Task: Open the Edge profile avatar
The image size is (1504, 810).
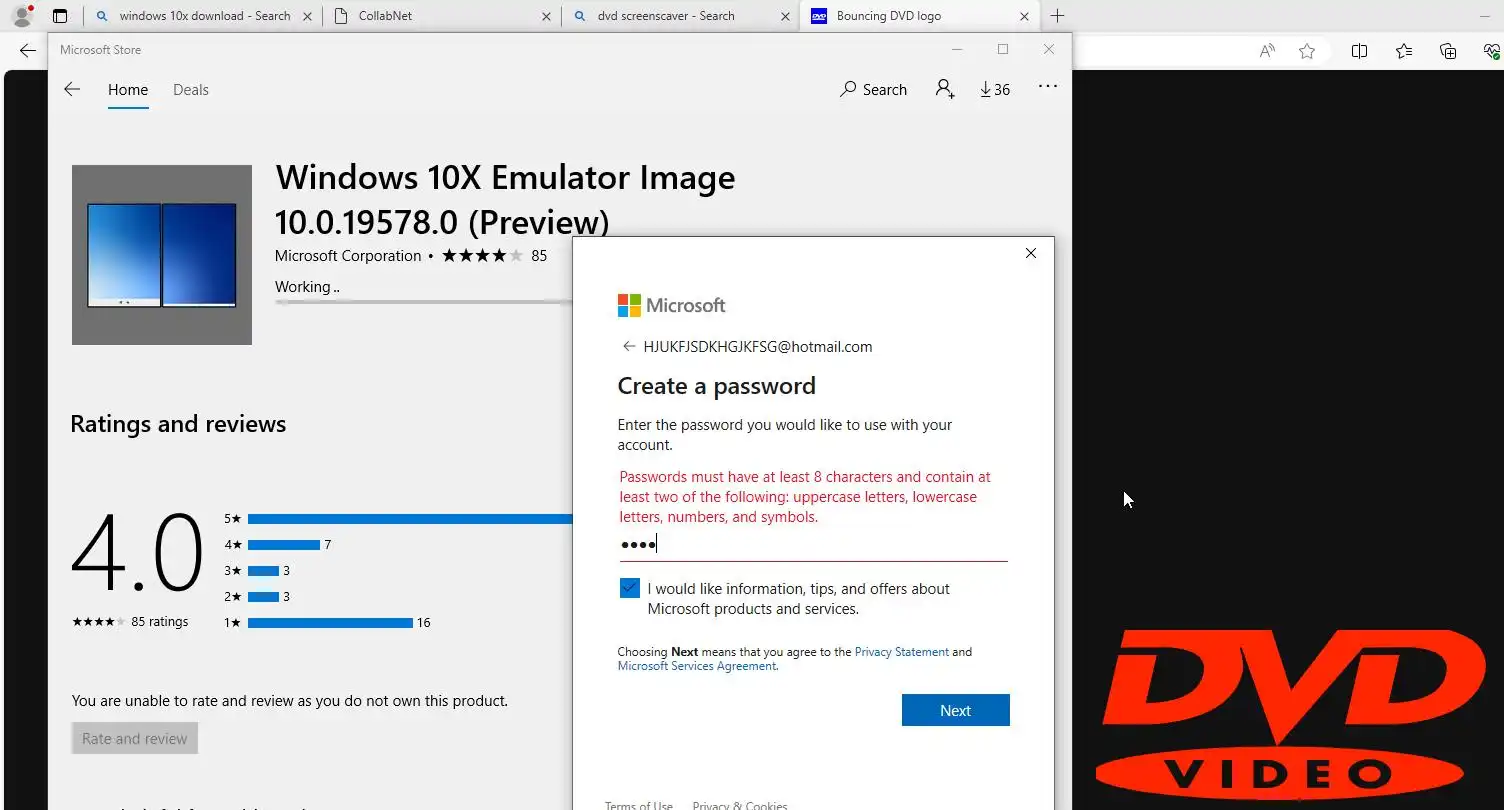Action: pyautogui.click(x=21, y=16)
